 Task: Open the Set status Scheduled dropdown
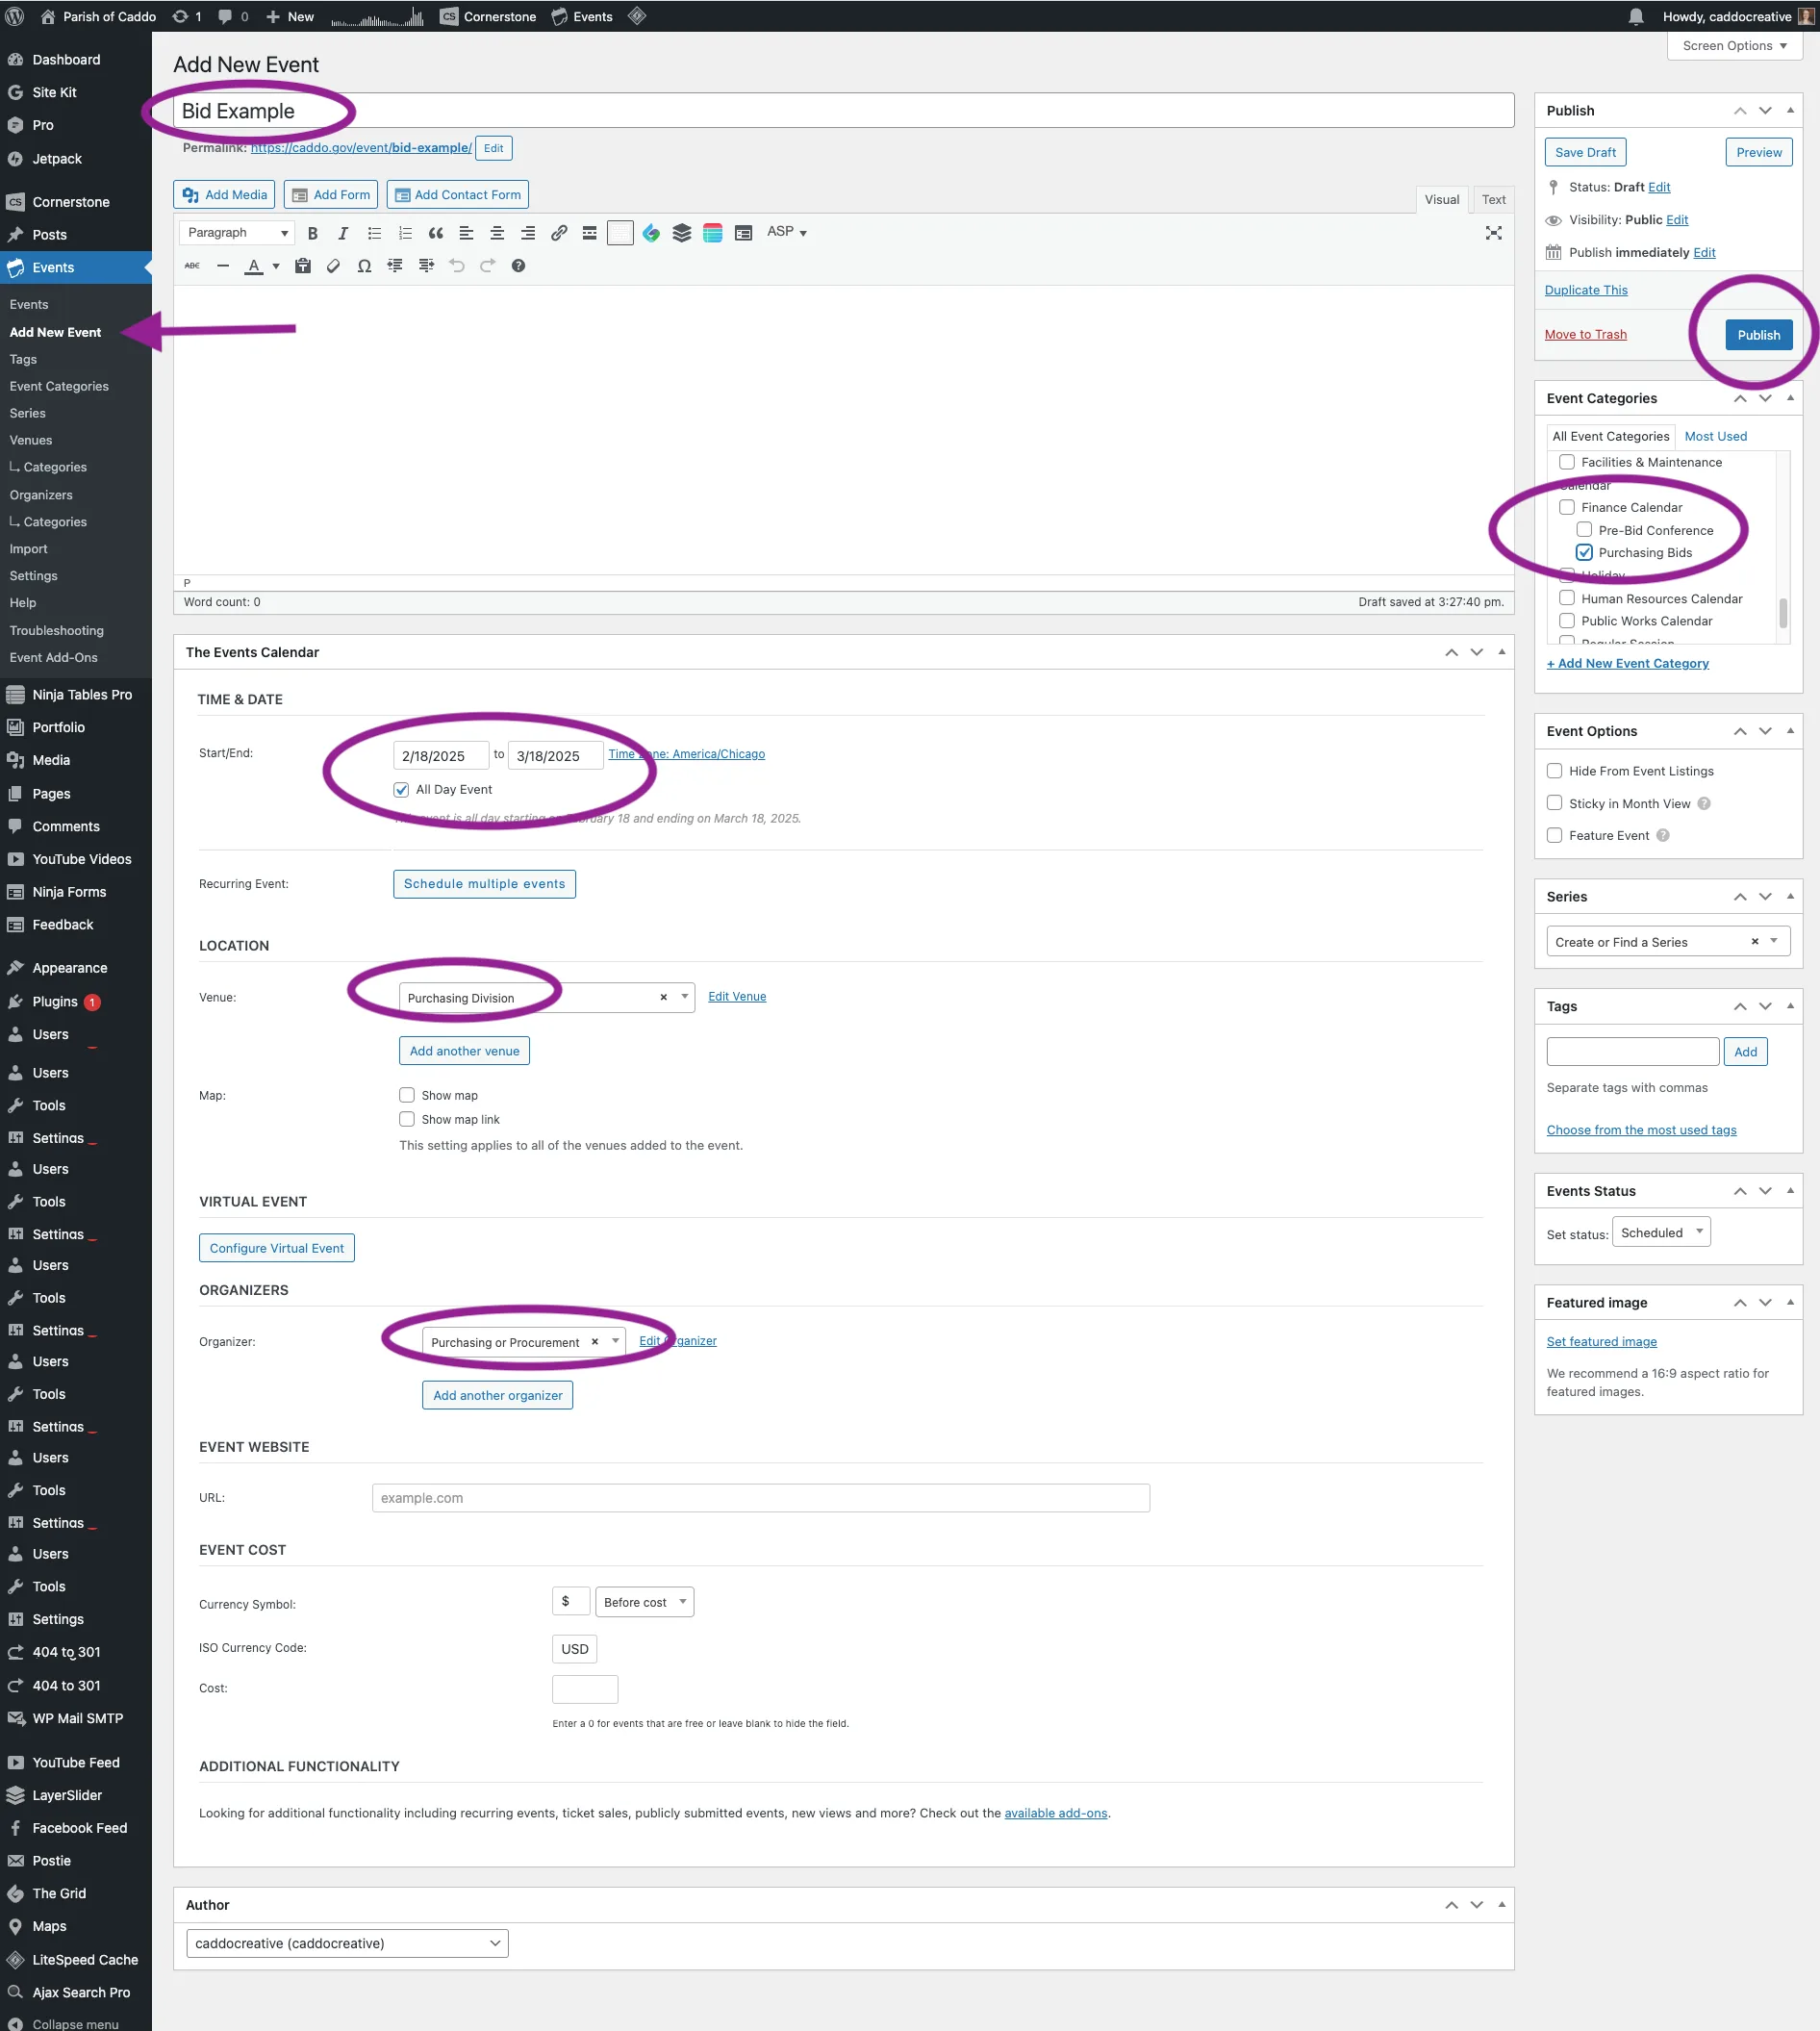[x=1661, y=1232]
